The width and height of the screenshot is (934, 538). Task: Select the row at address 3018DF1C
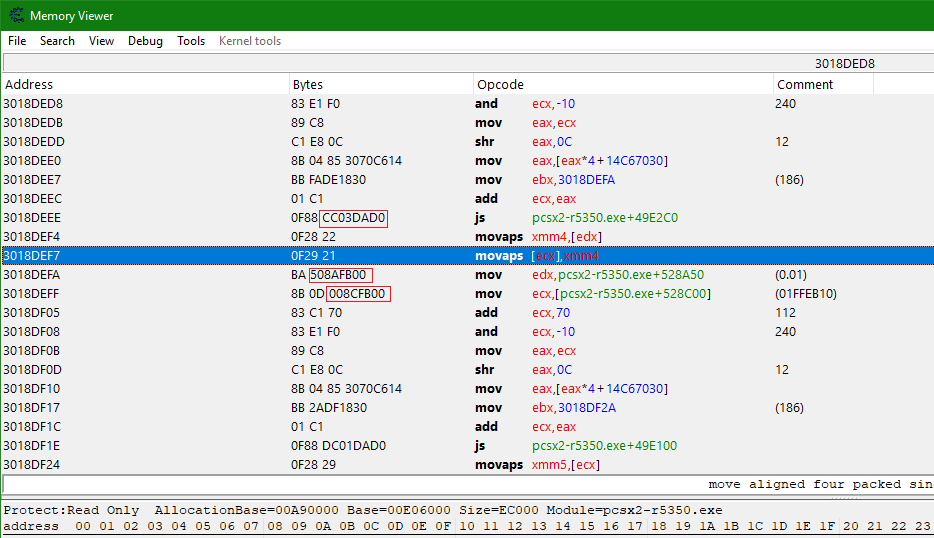click(468, 427)
